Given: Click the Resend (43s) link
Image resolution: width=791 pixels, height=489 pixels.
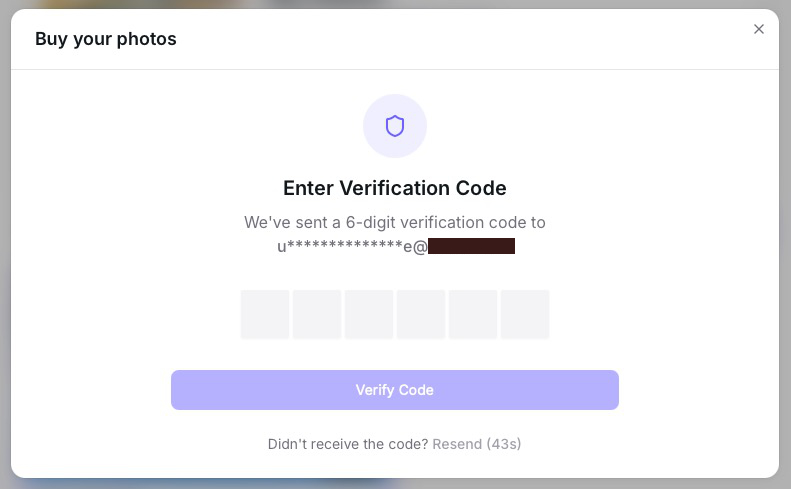Looking at the screenshot, I should (477, 444).
